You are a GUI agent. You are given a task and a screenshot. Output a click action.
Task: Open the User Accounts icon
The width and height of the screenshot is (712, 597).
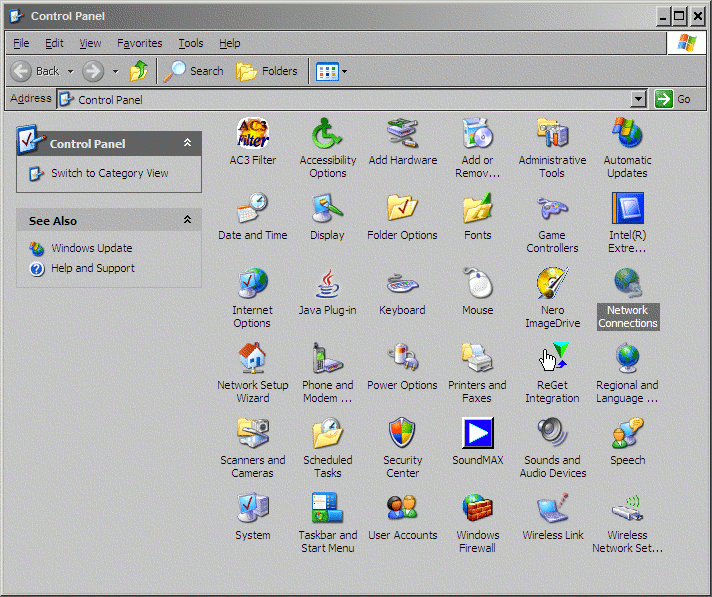click(x=402, y=507)
